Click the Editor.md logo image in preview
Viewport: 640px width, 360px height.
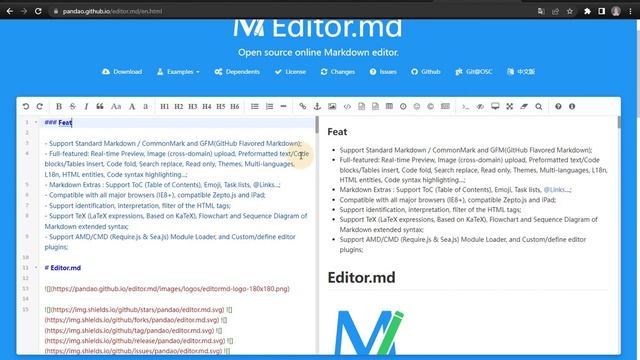click(369, 332)
